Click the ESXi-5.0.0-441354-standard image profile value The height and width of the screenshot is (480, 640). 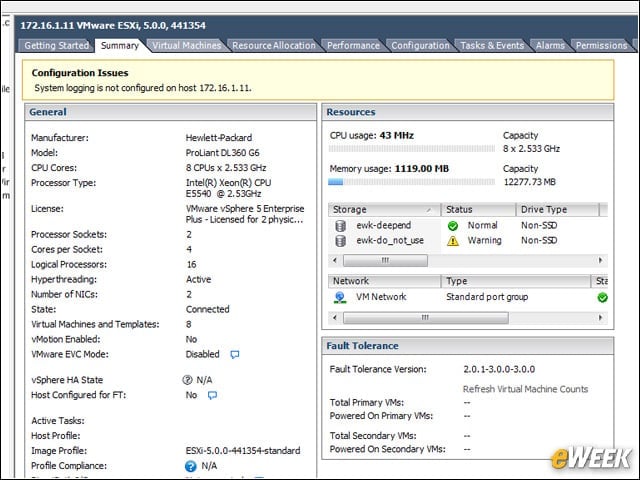243,451
